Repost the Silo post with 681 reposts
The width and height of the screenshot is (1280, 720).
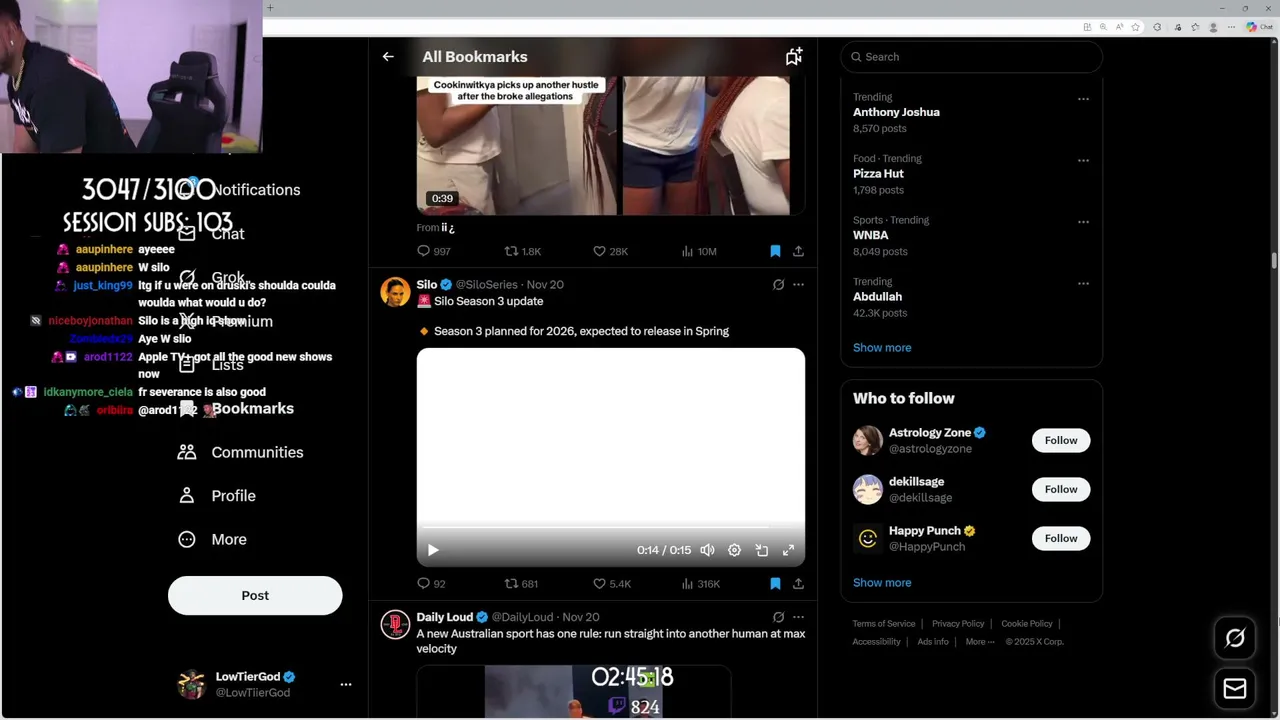click(x=521, y=583)
